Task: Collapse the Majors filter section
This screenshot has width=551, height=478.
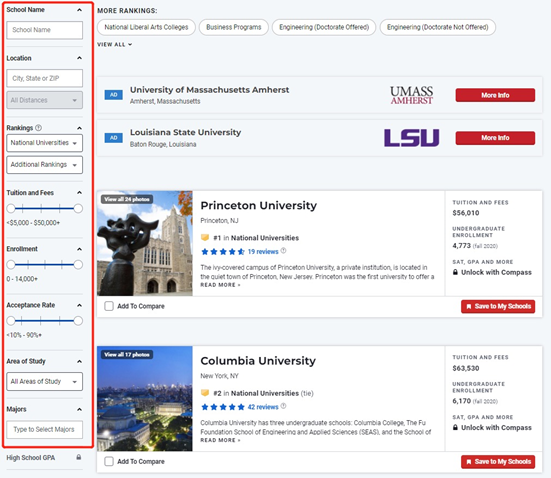Action: pos(79,409)
